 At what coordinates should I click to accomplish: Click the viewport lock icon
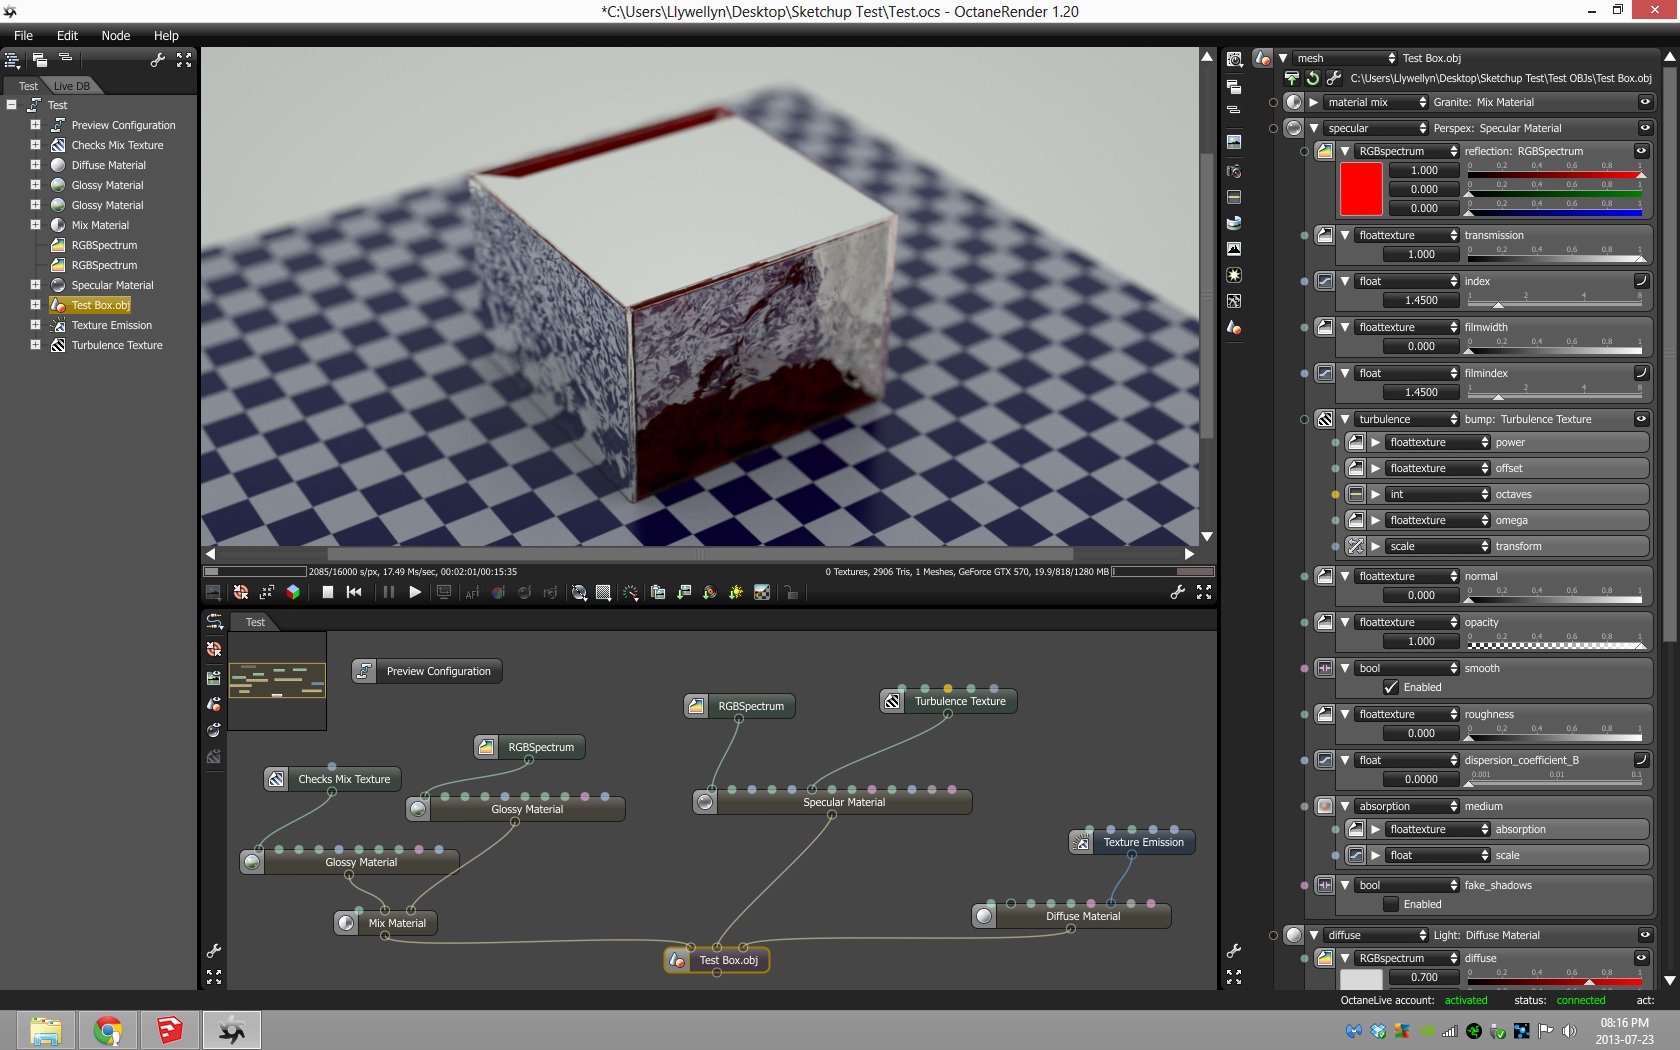[791, 592]
